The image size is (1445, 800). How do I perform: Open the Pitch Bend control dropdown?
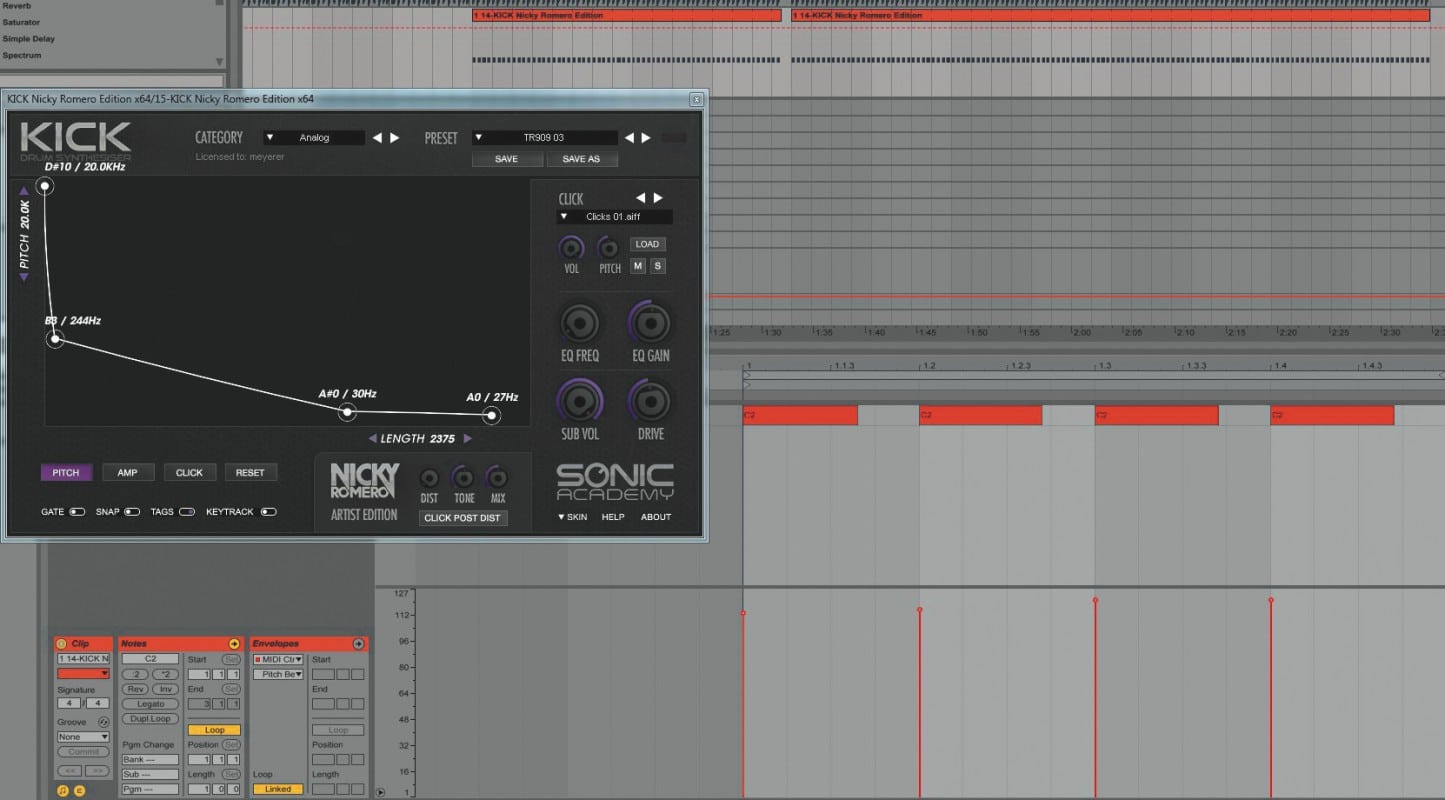pyautogui.click(x=278, y=674)
